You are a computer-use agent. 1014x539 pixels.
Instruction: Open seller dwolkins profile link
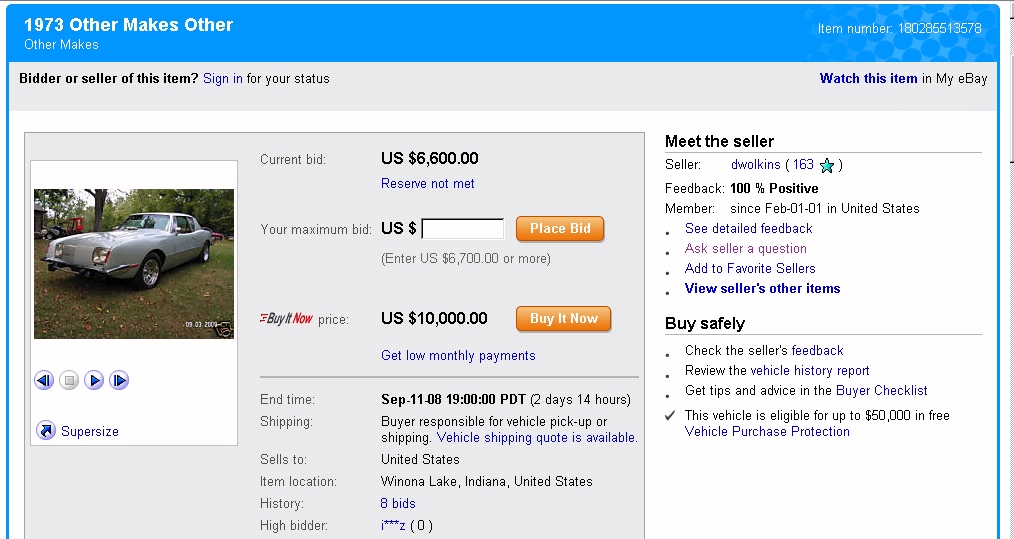755,165
